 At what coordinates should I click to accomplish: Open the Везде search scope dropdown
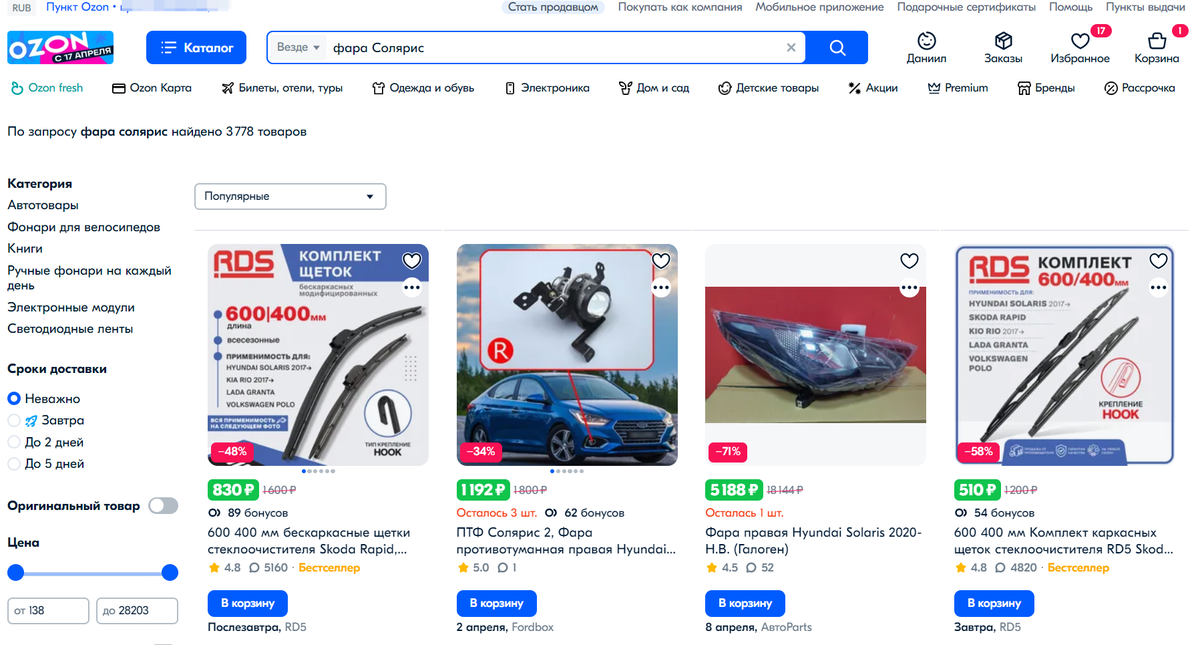(x=299, y=47)
